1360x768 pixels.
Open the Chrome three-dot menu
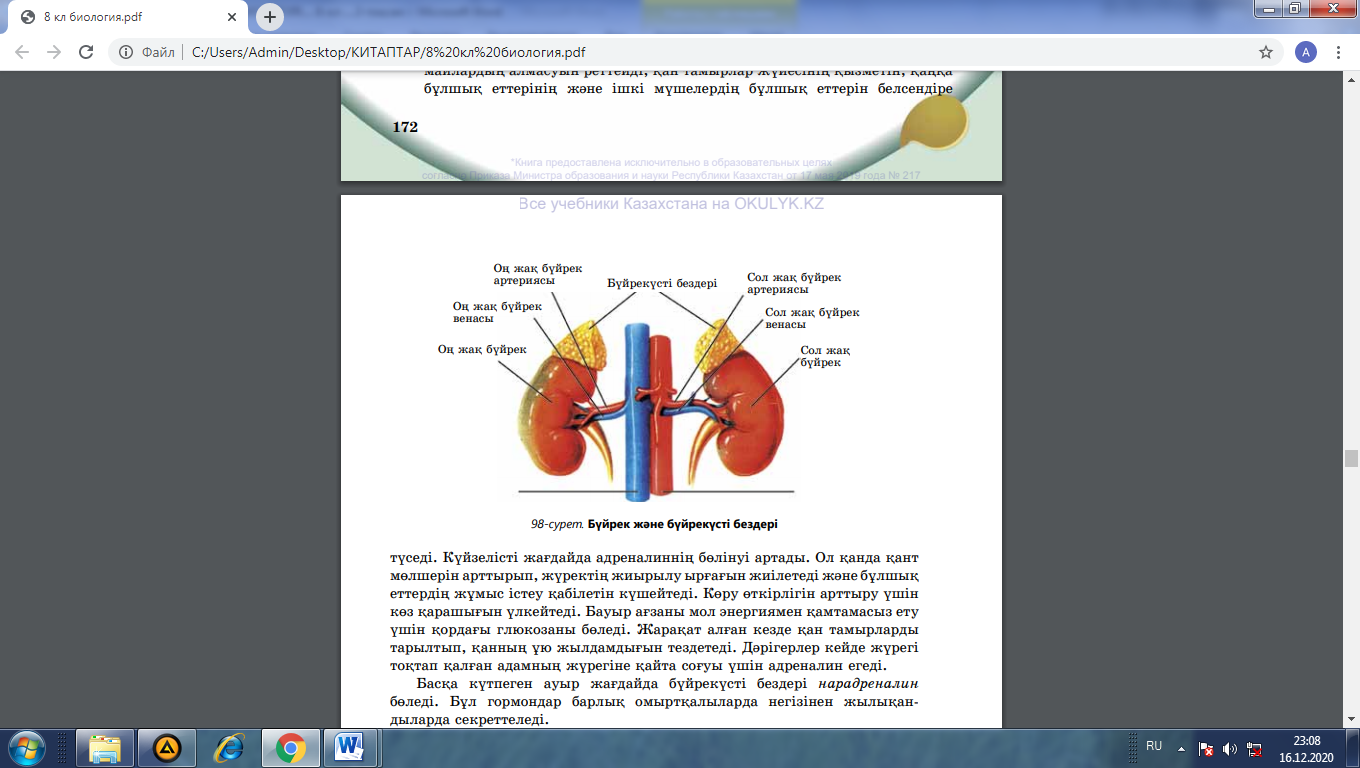click(x=1337, y=52)
